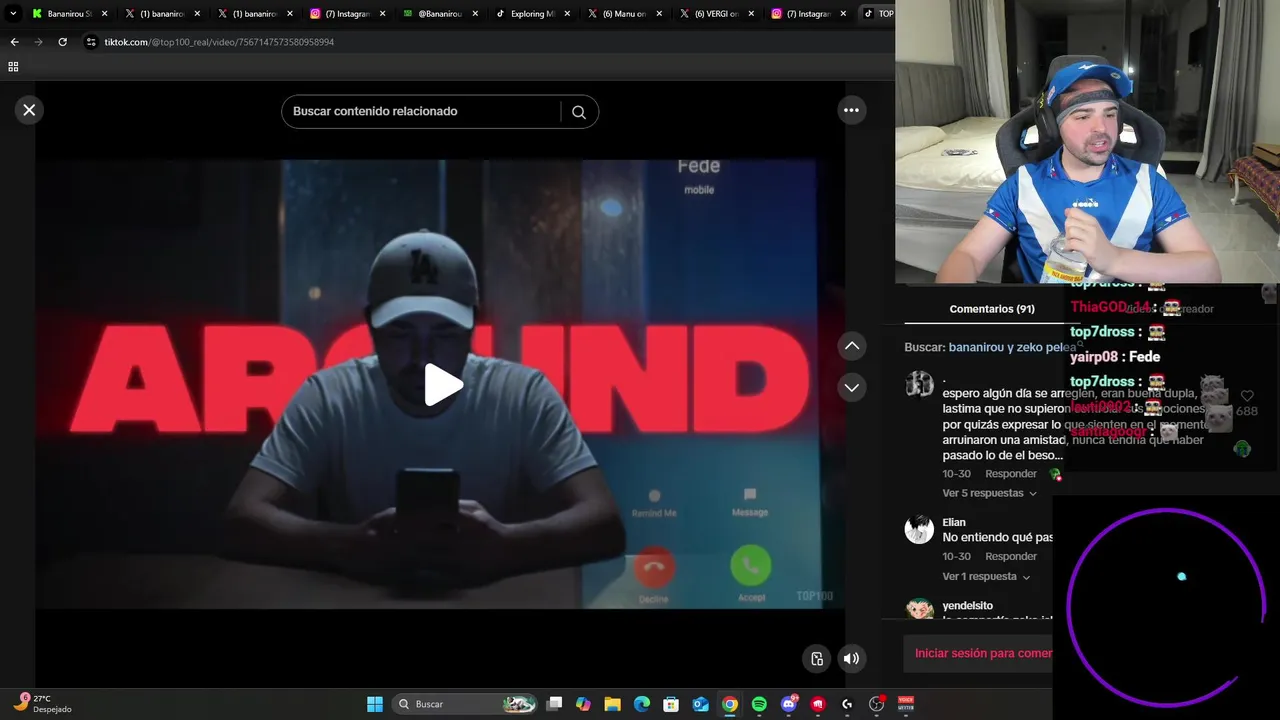Open the Windows Start menu
The image size is (1280, 720).
point(375,704)
